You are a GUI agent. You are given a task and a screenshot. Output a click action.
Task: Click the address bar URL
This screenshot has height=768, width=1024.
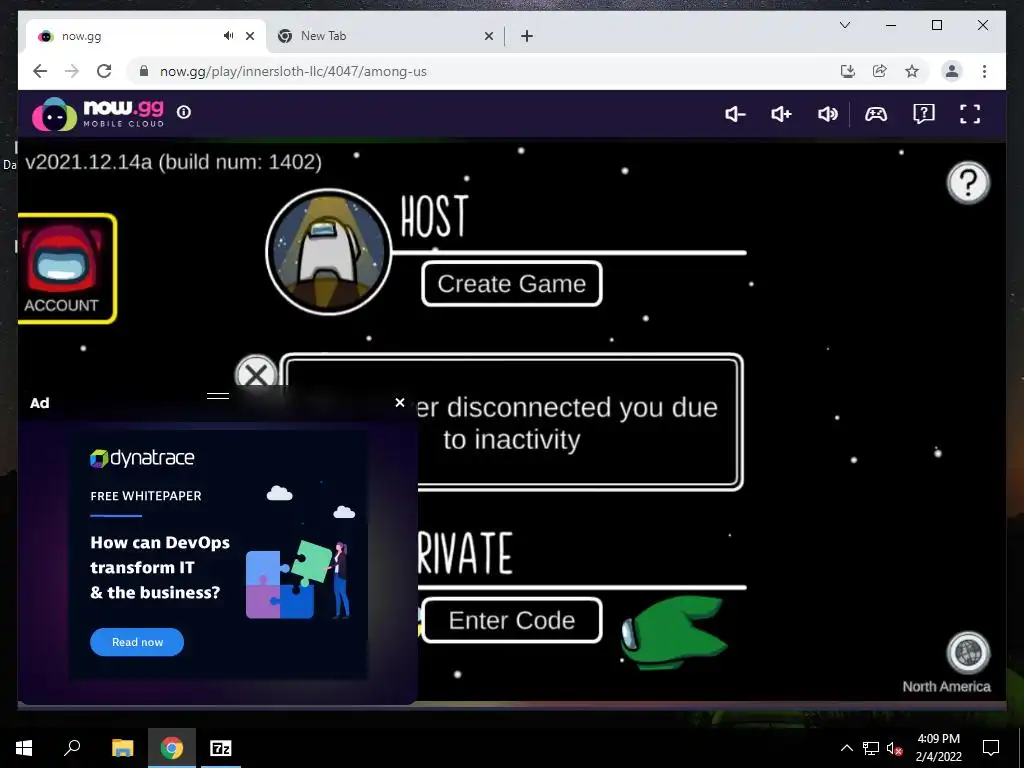click(293, 71)
